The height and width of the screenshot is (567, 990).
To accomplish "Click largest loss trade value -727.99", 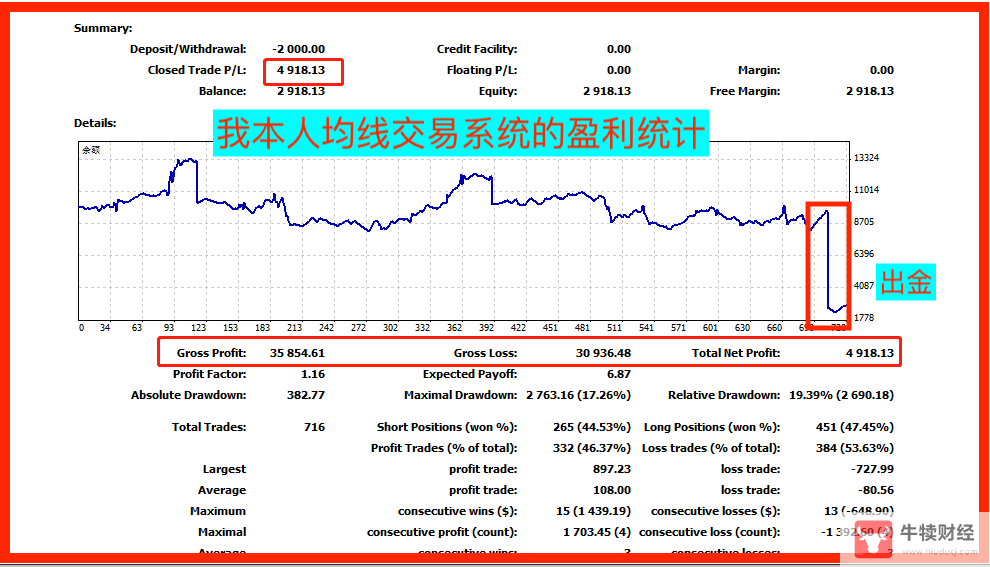I will [x=873, y=469].
